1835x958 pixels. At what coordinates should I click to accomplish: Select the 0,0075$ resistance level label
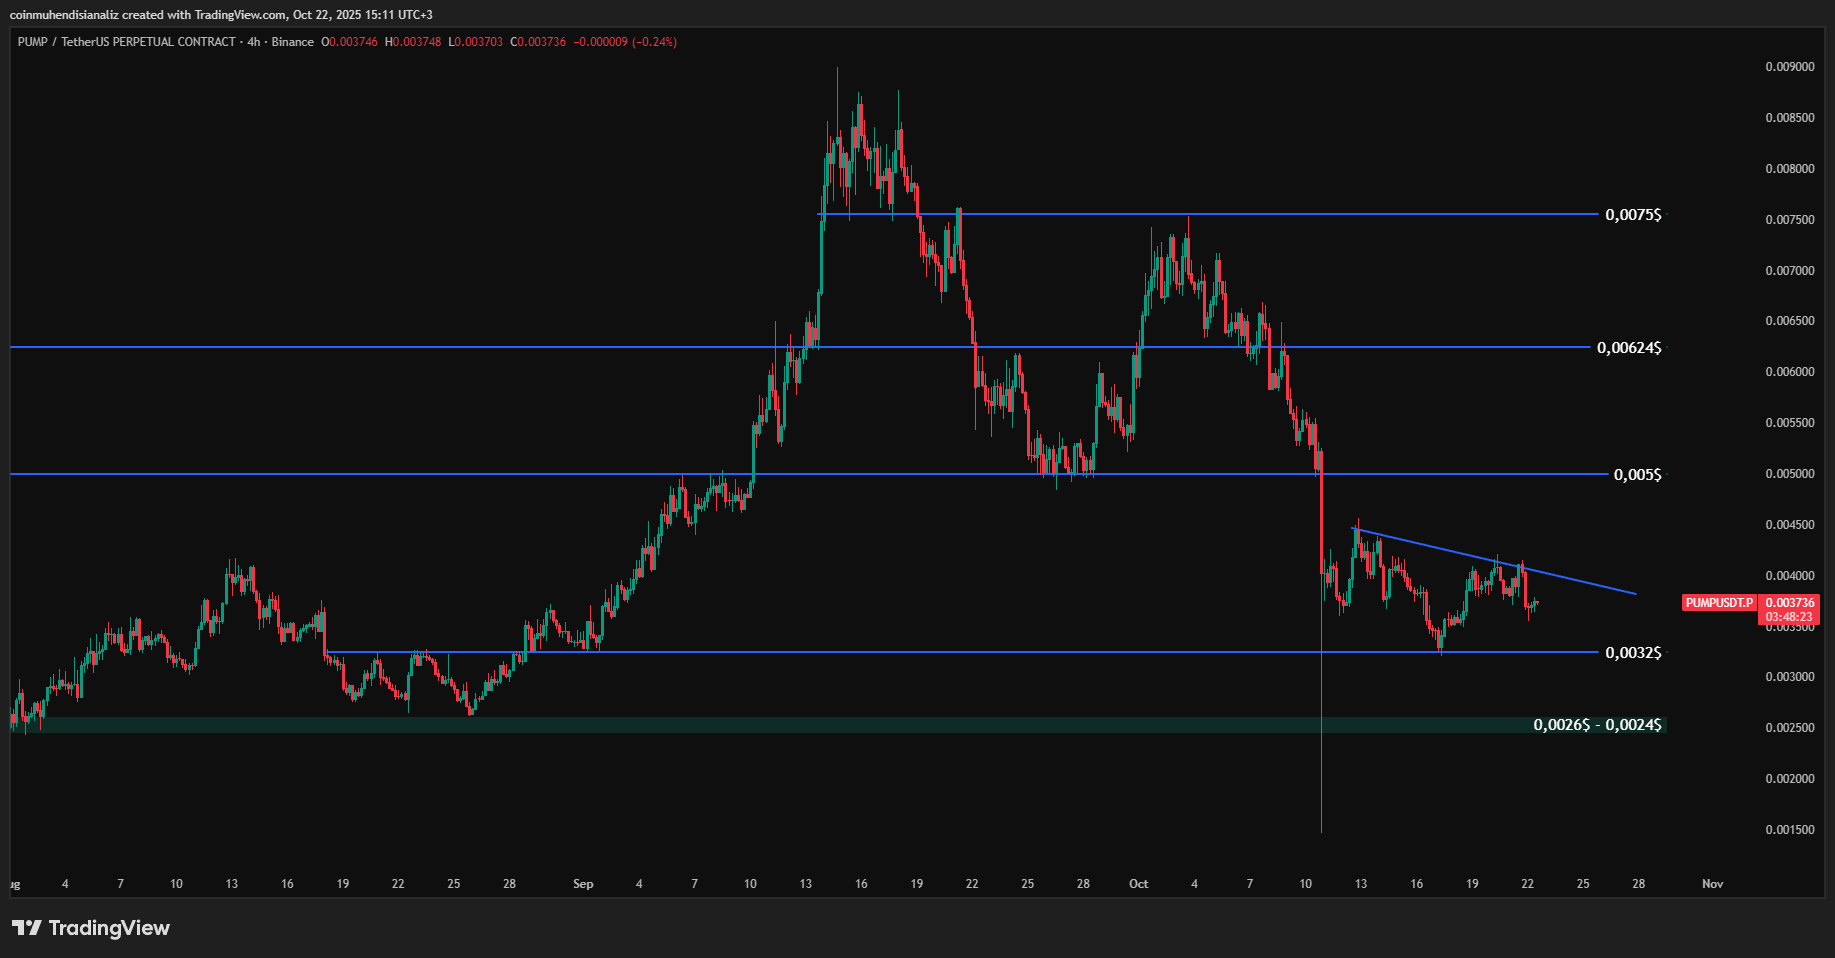pos(1633,215)
